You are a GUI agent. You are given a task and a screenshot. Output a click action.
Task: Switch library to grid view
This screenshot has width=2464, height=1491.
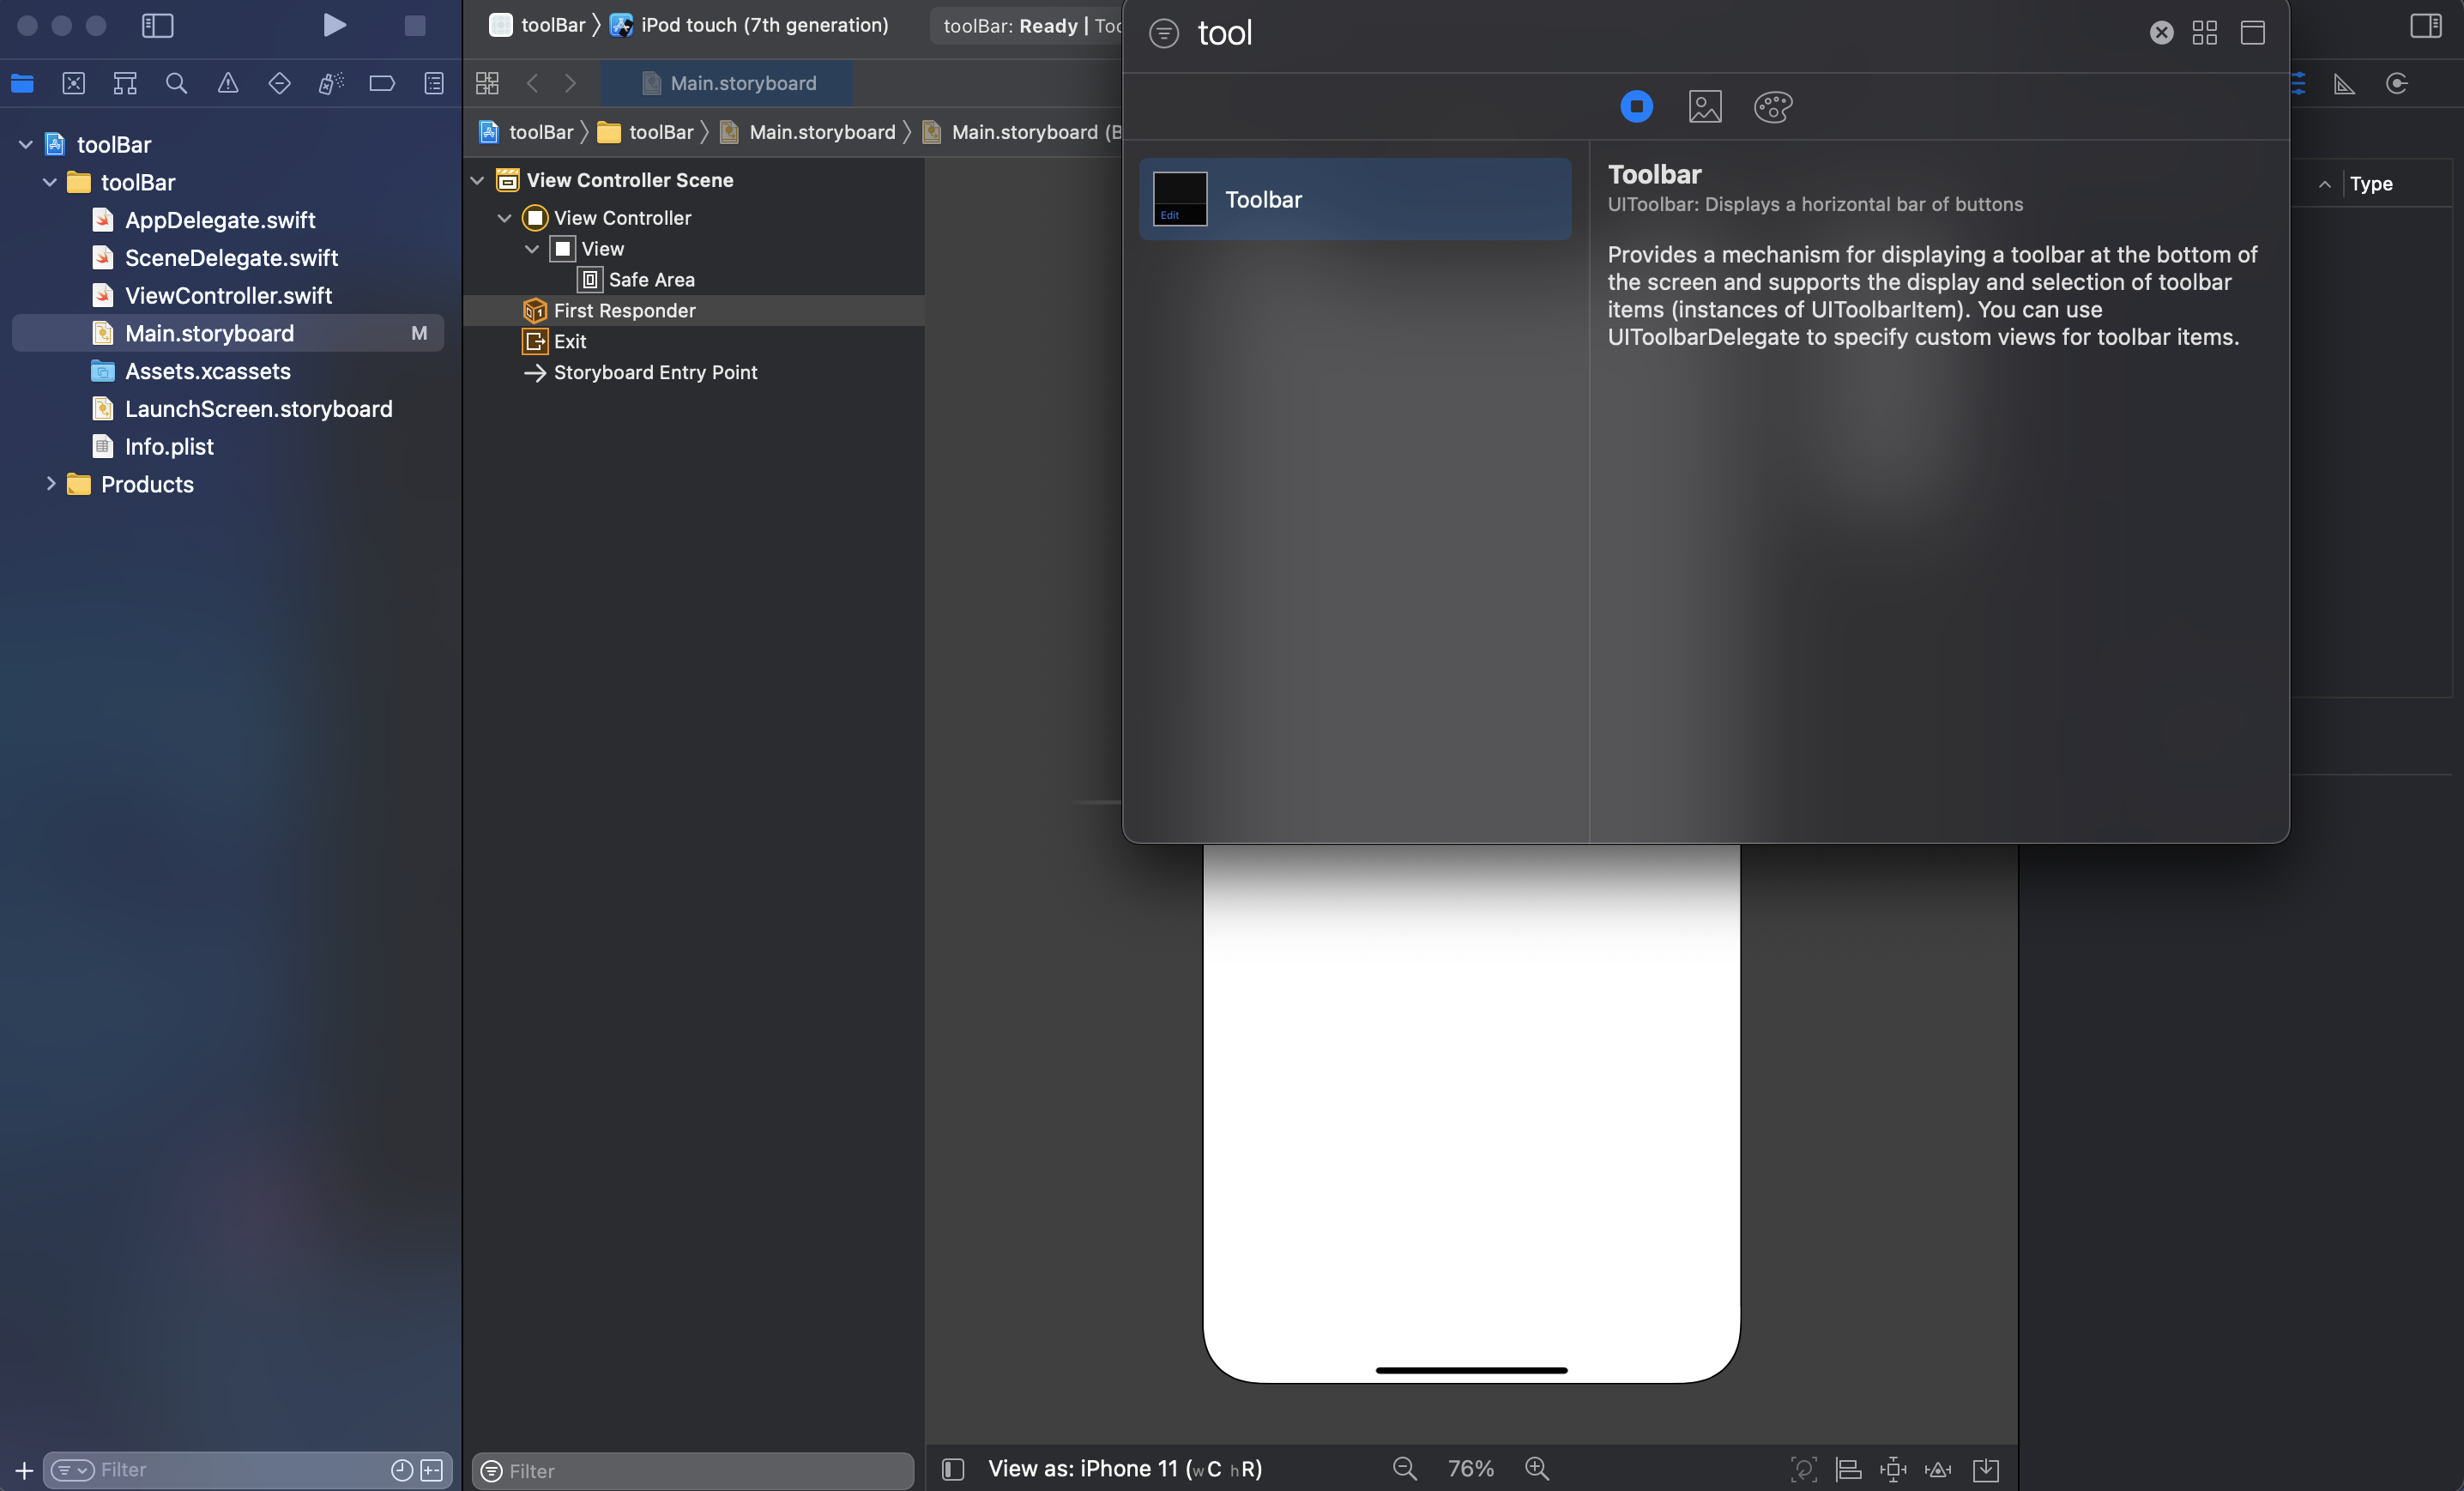coord(2204,33)
